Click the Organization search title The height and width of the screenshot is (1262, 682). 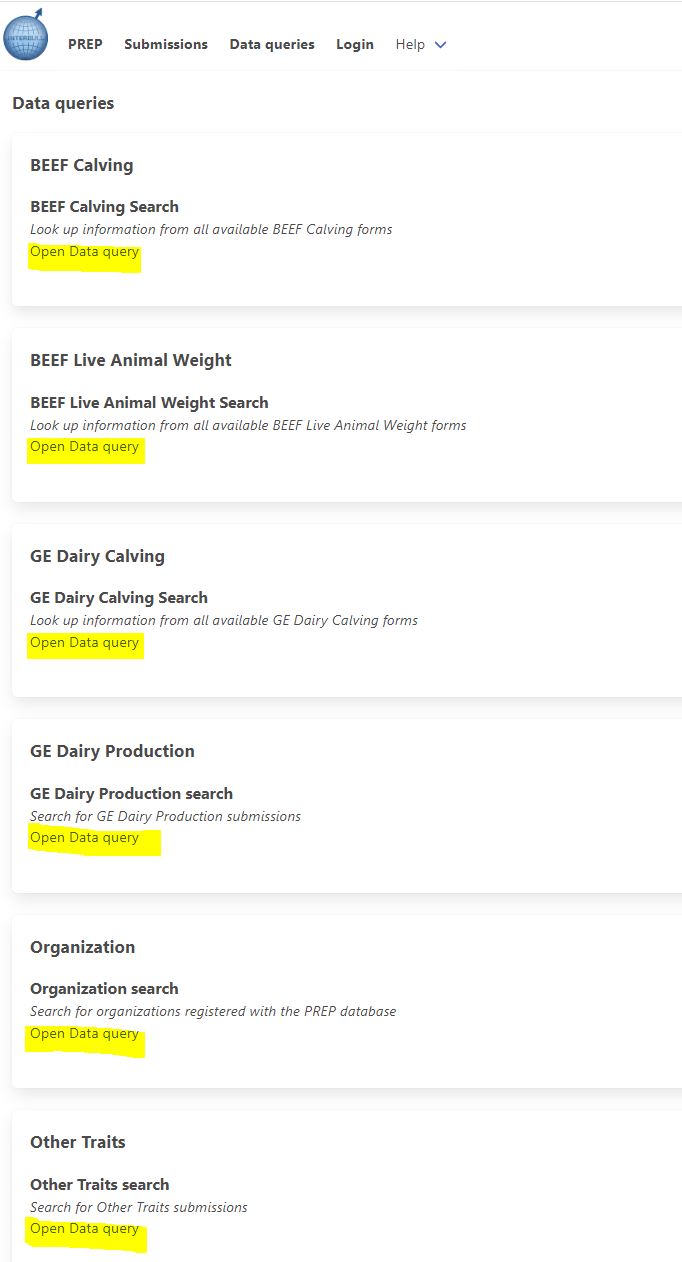[104, 989]
